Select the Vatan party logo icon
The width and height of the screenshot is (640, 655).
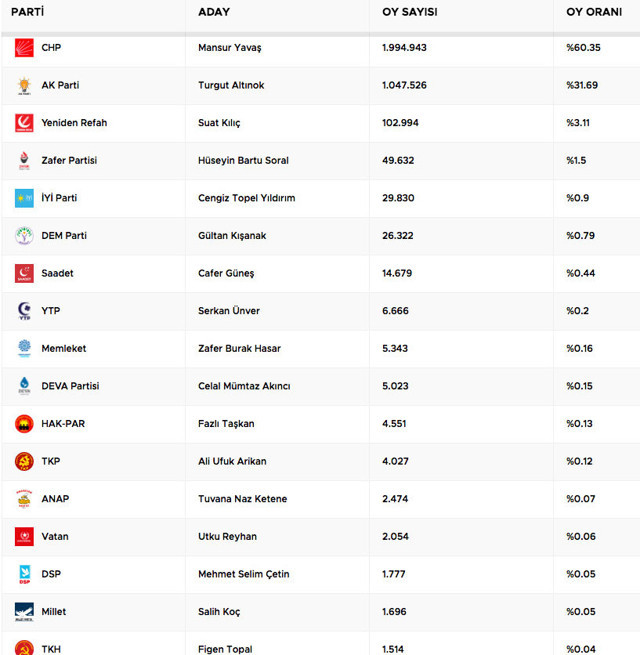pyautogui.click(x=24, y=536)
